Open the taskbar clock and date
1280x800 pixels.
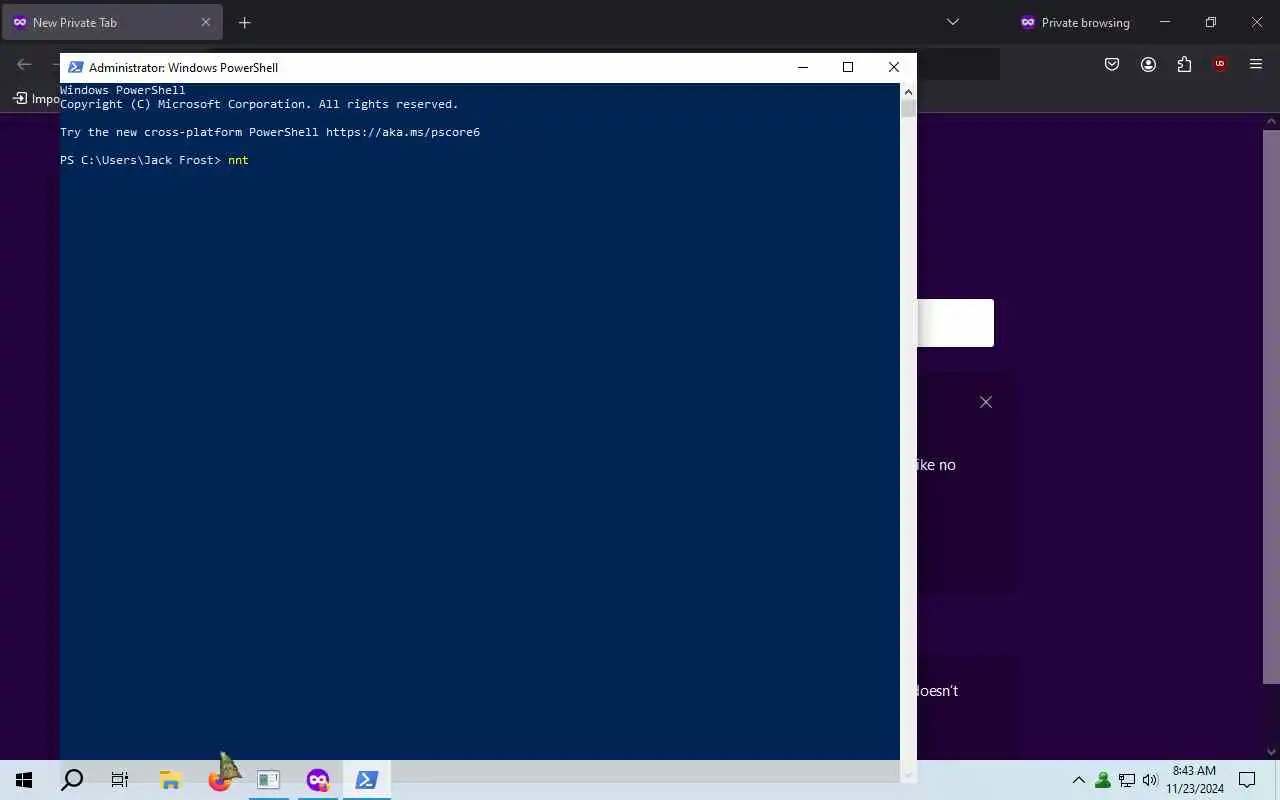coord(1194,780)
